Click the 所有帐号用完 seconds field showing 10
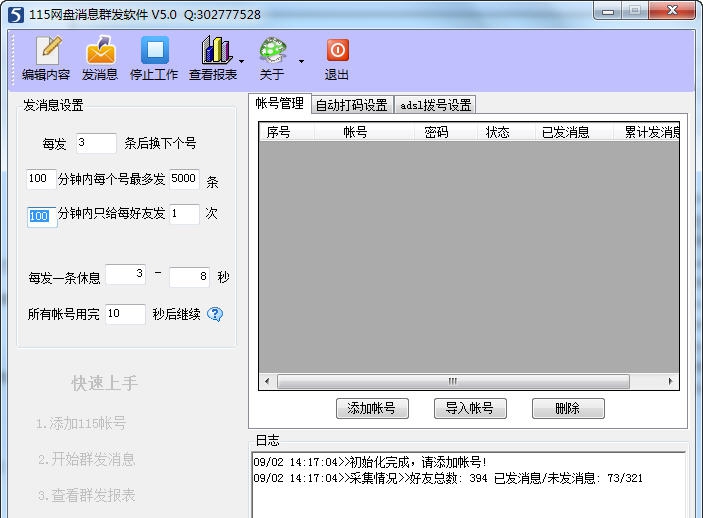Viewport: 703px width, 518px height. [125, 314]
